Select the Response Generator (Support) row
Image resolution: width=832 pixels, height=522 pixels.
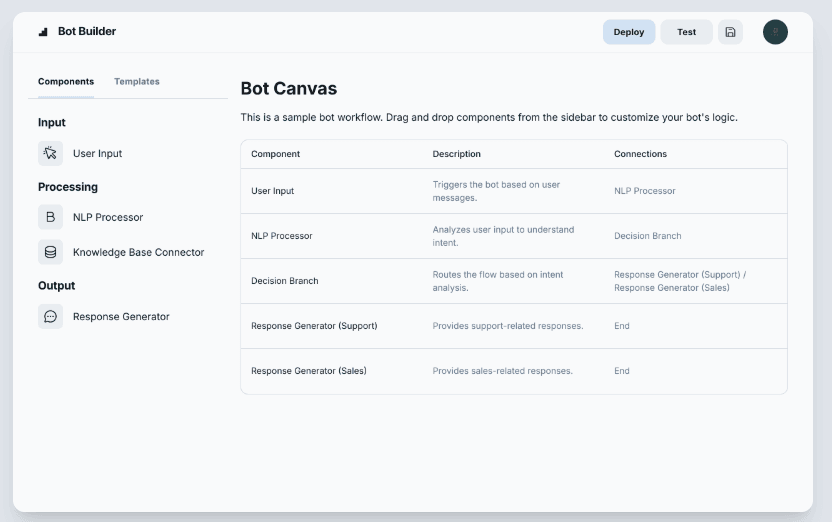coord(513,326)
